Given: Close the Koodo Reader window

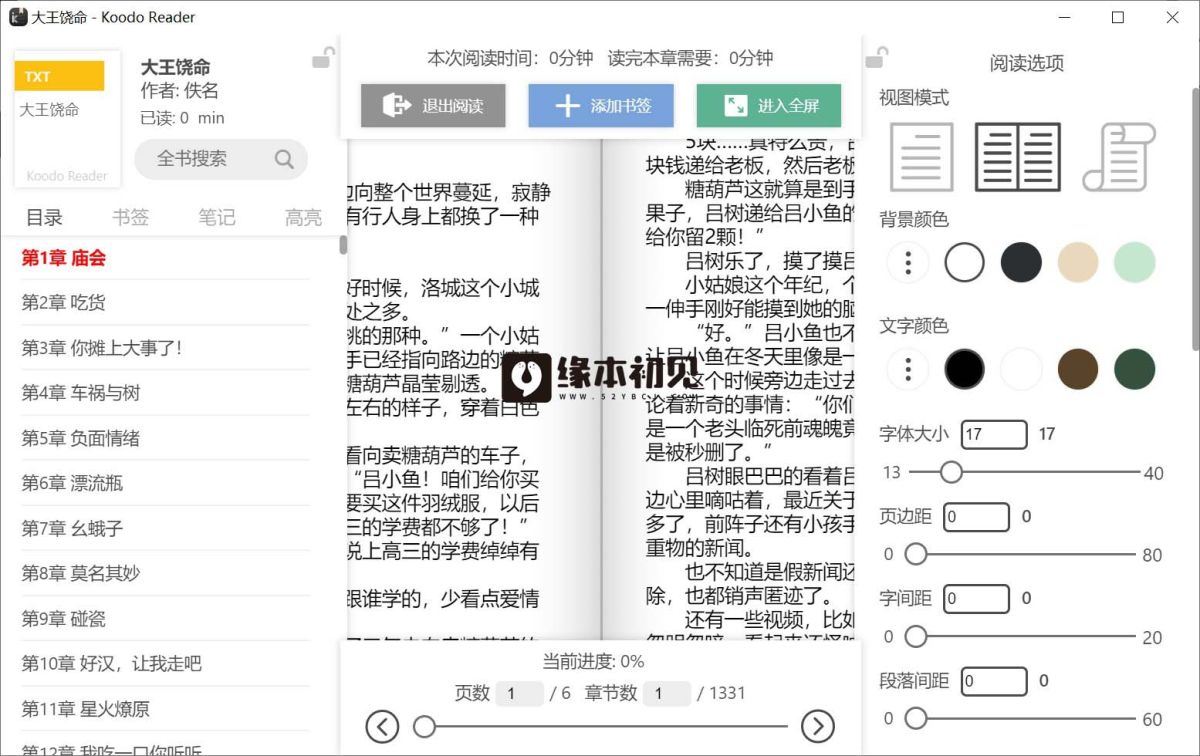Looking at the screenshot, I should 1173,17.
